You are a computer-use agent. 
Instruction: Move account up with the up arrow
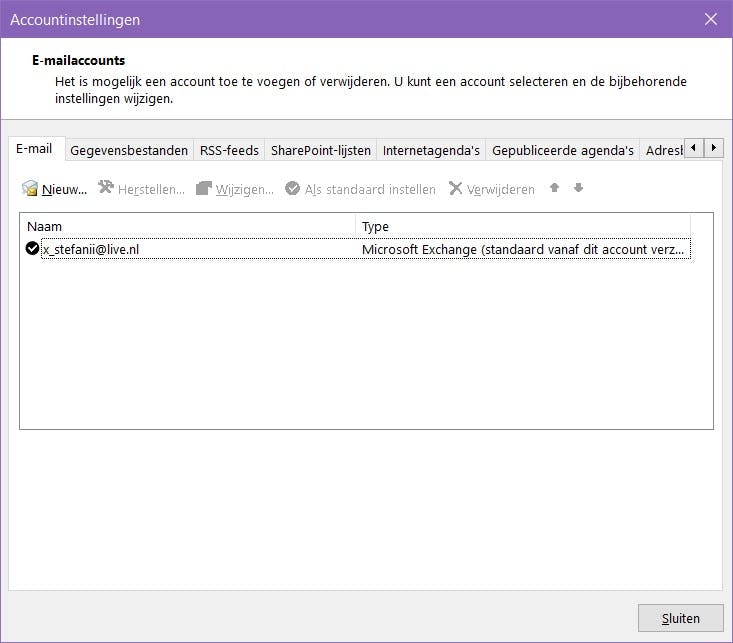pos(554,188)
